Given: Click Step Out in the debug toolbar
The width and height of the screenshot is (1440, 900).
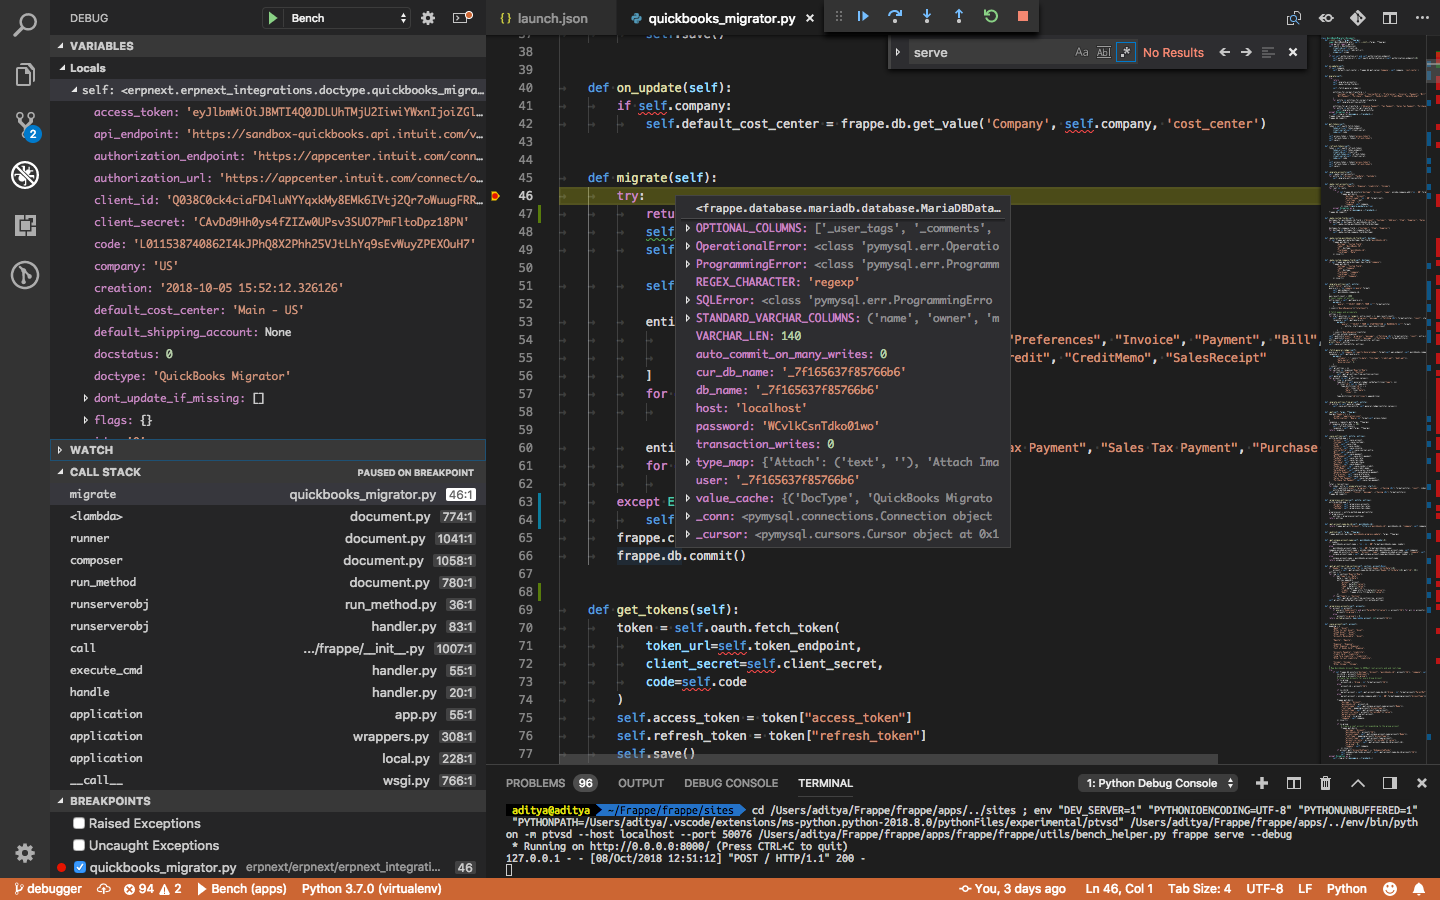Looking at the screenshot, I should point(959,16).
